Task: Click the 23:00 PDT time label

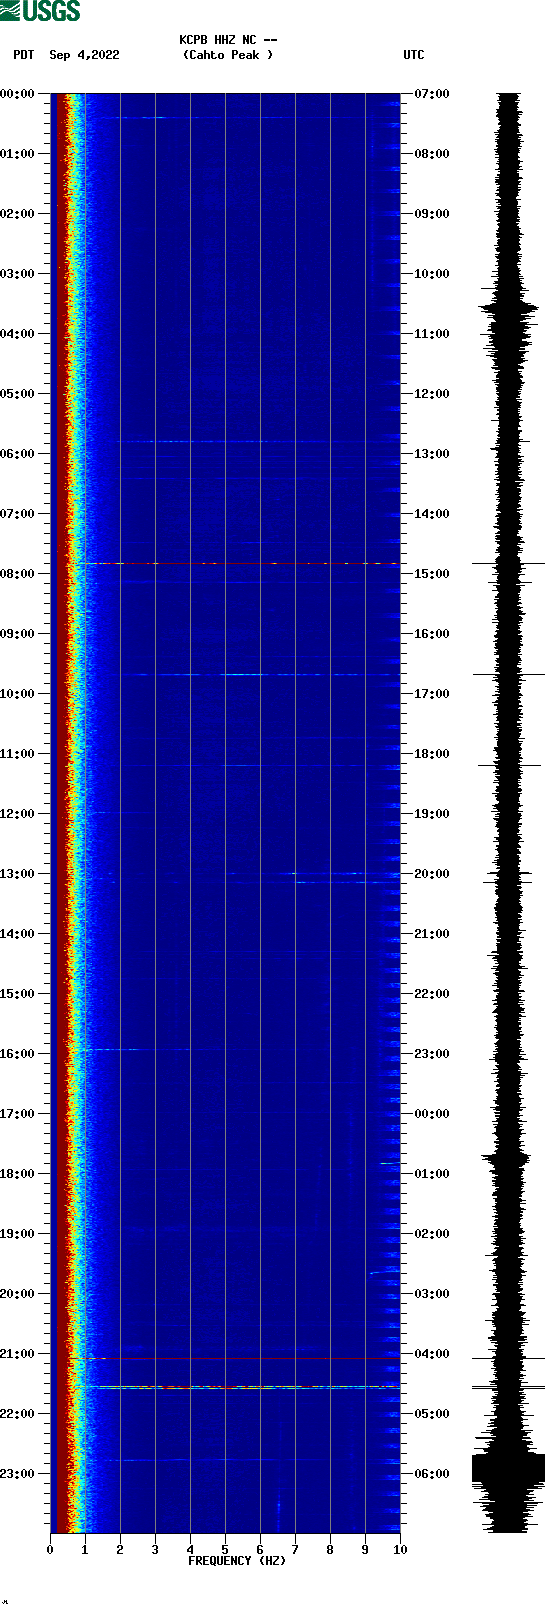Action: point(18,1474)
